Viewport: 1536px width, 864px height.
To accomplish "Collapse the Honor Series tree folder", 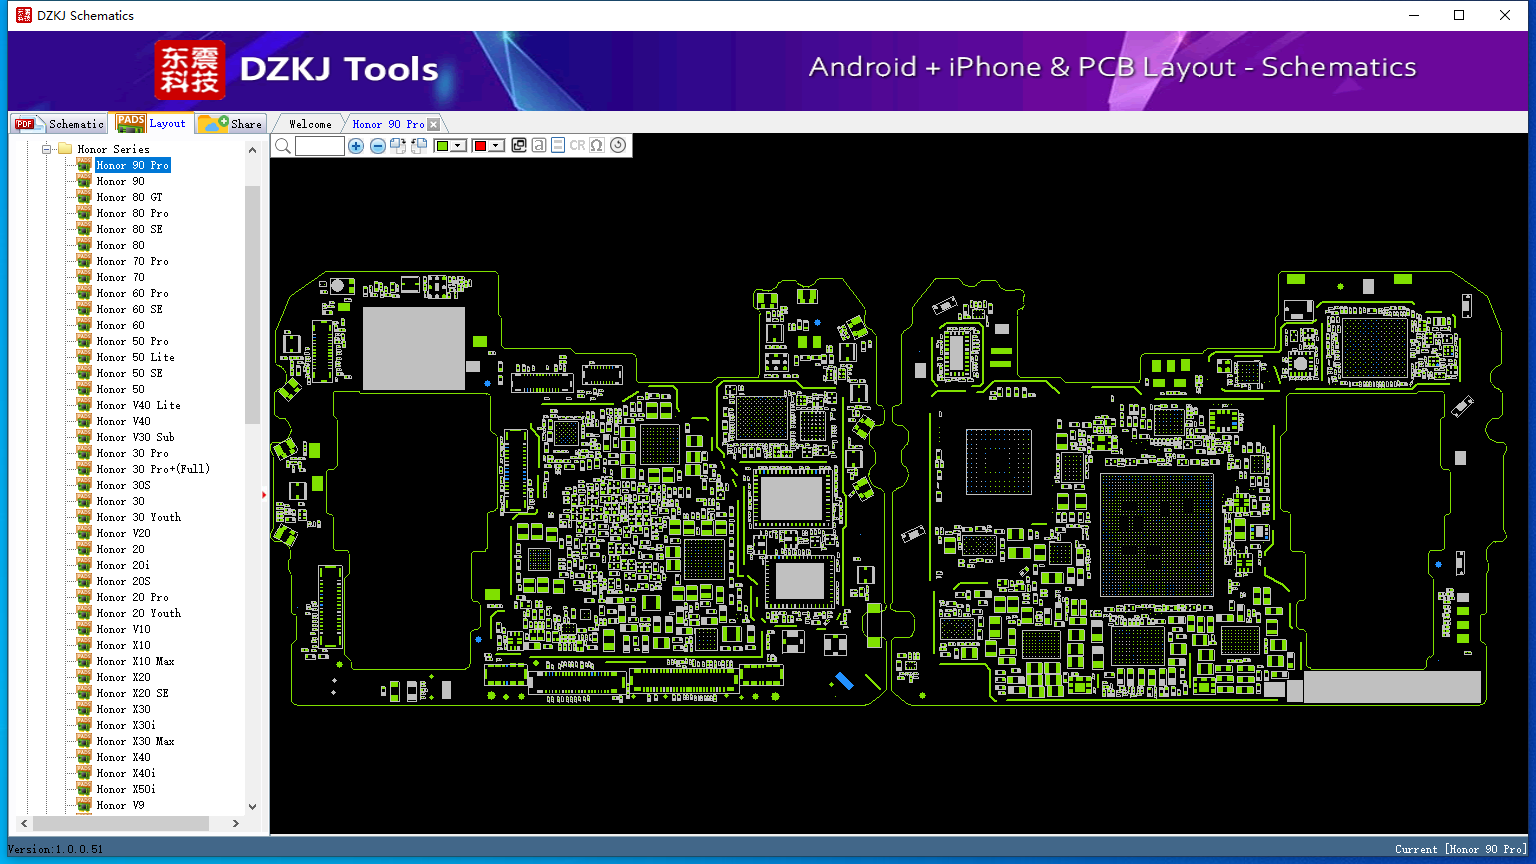I will 46,149.
